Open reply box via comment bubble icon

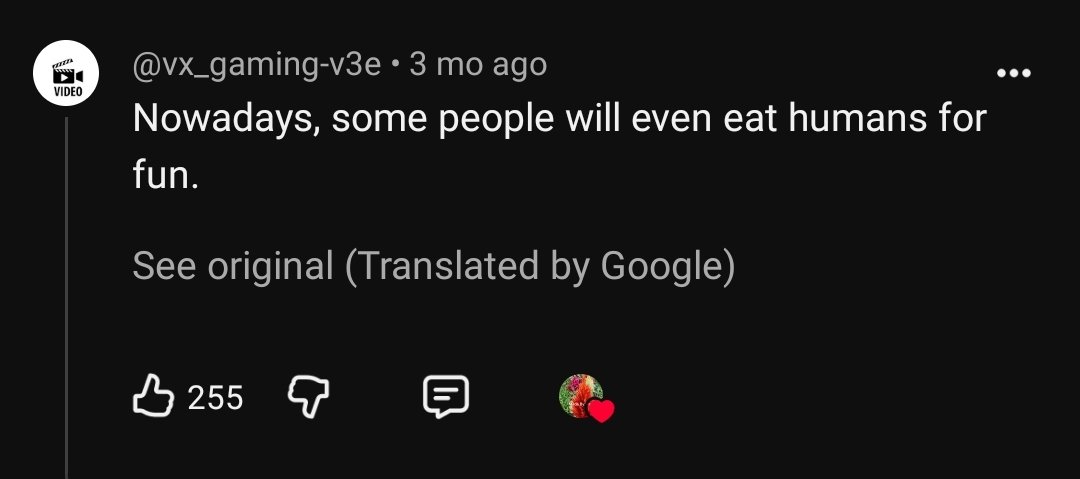click(x=446, y=397)
